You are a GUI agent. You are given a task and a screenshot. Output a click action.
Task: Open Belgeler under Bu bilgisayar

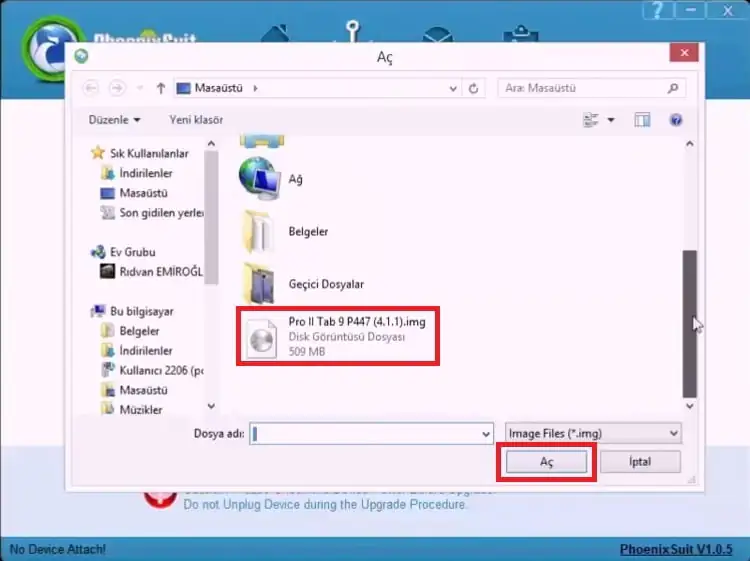coord(130,331)
